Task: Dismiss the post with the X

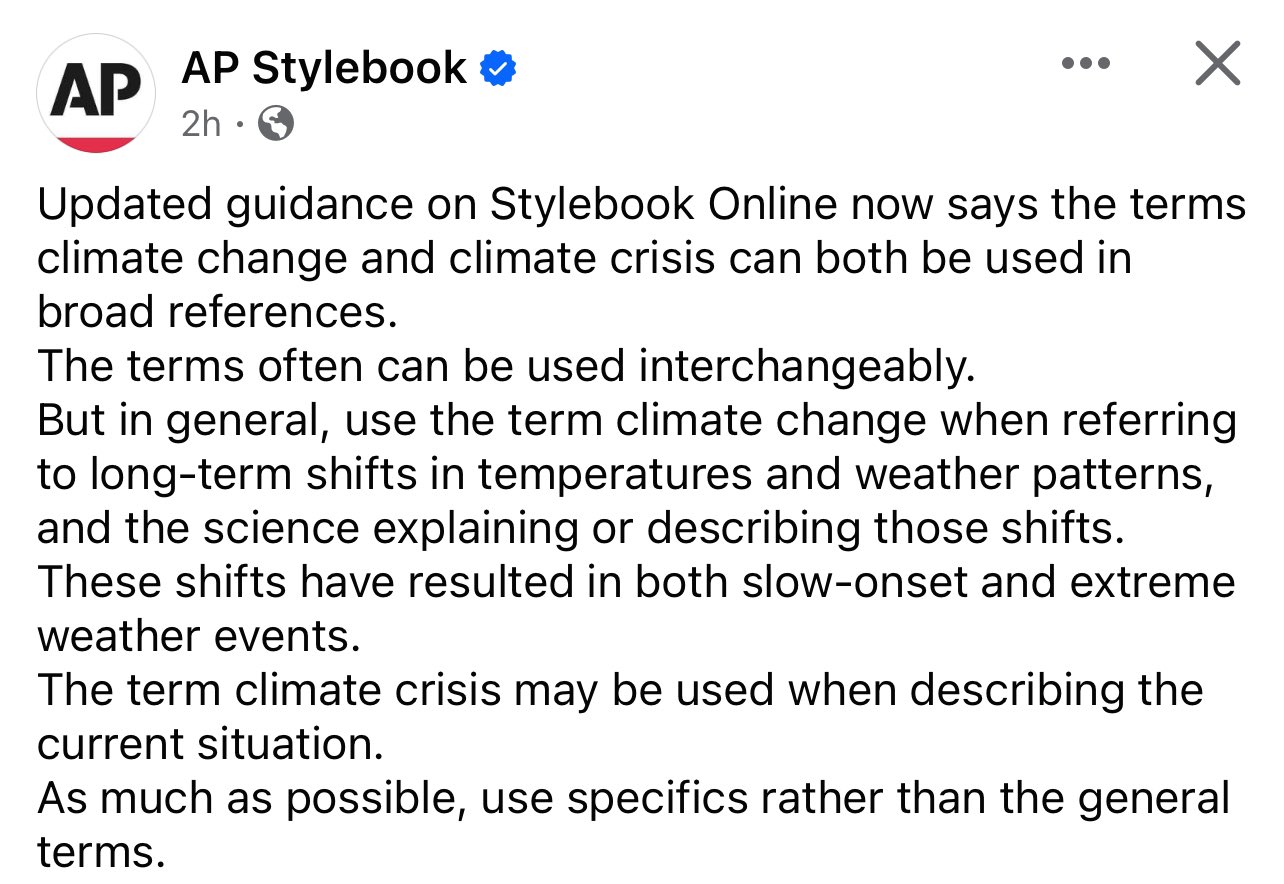Action: (x=1217, y=62)
